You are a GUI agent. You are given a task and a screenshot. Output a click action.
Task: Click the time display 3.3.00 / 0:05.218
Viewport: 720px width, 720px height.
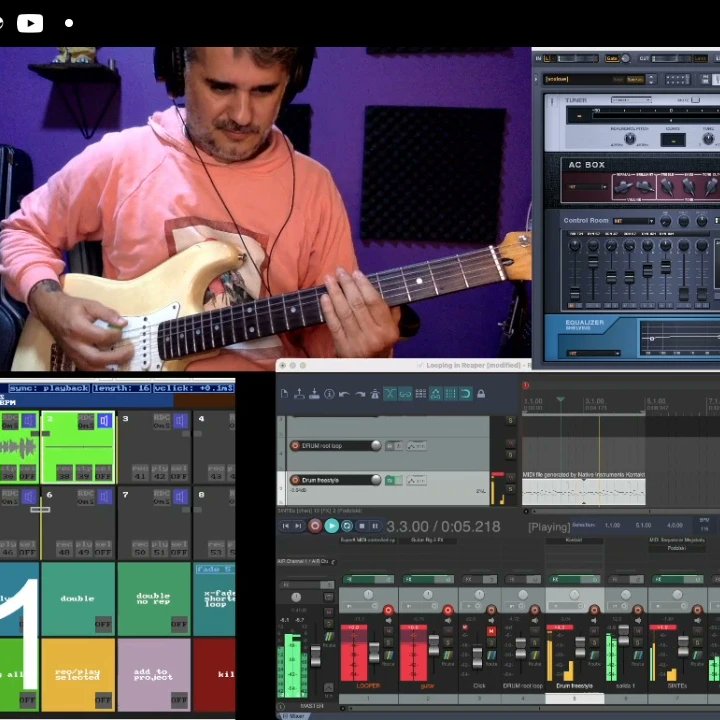443,526
